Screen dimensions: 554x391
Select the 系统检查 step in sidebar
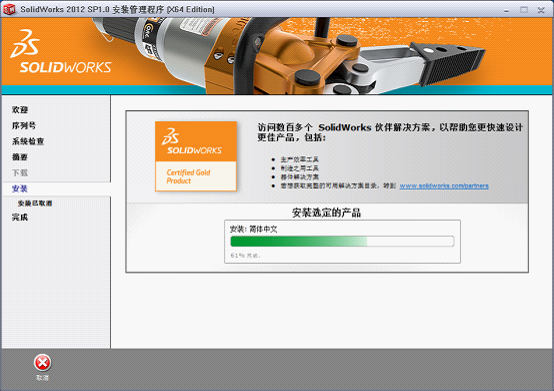coord(28,141)
